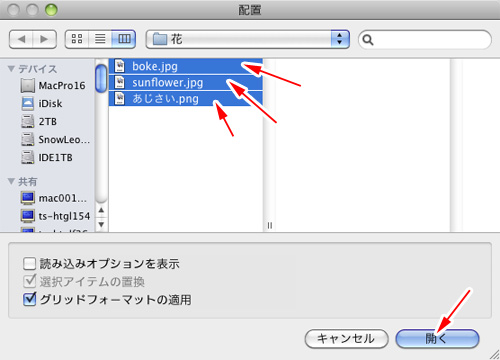Click the キャンセル button

[346, 339]
